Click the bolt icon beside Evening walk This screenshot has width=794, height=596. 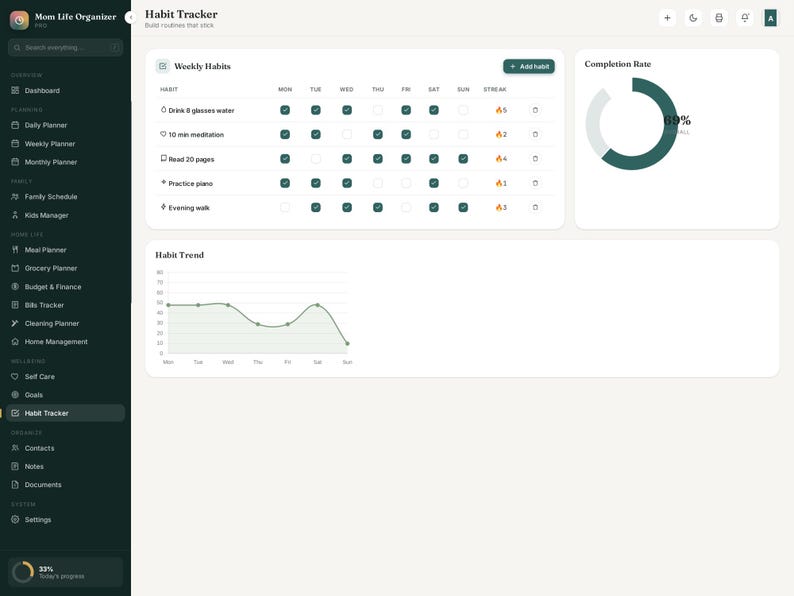(x=163, y=207)
